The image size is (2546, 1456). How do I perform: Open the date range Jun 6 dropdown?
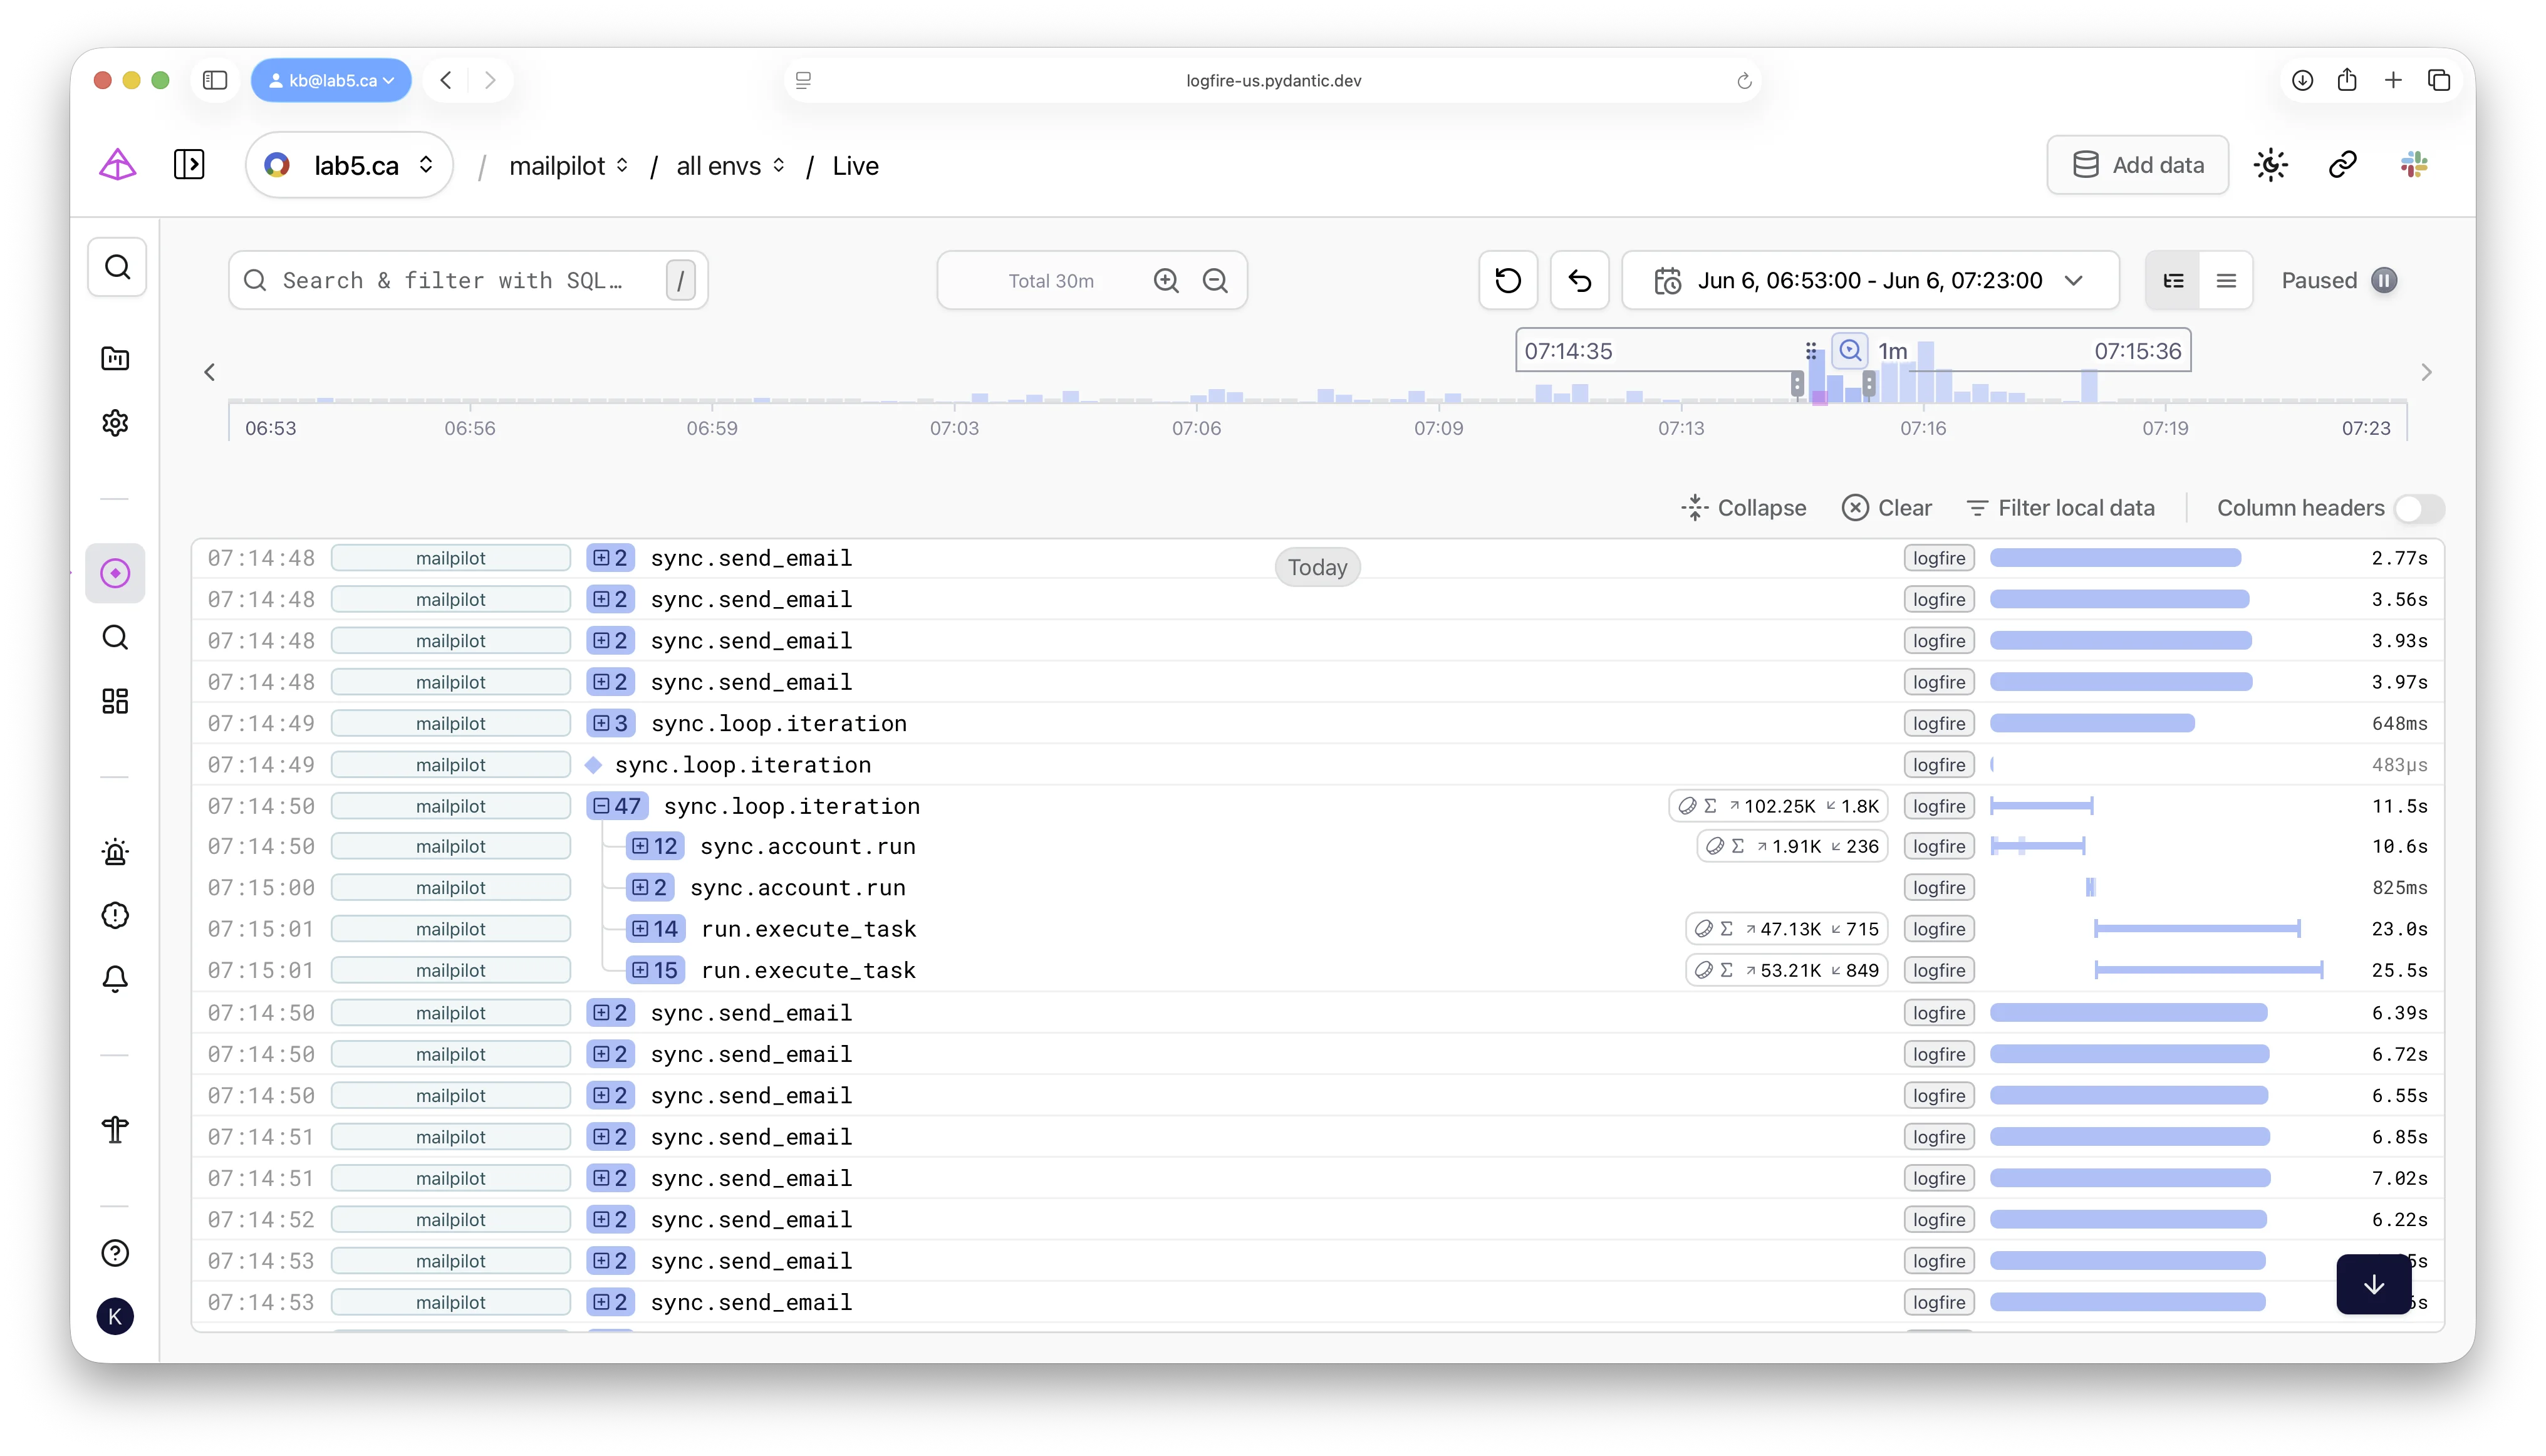(1870, 280)
